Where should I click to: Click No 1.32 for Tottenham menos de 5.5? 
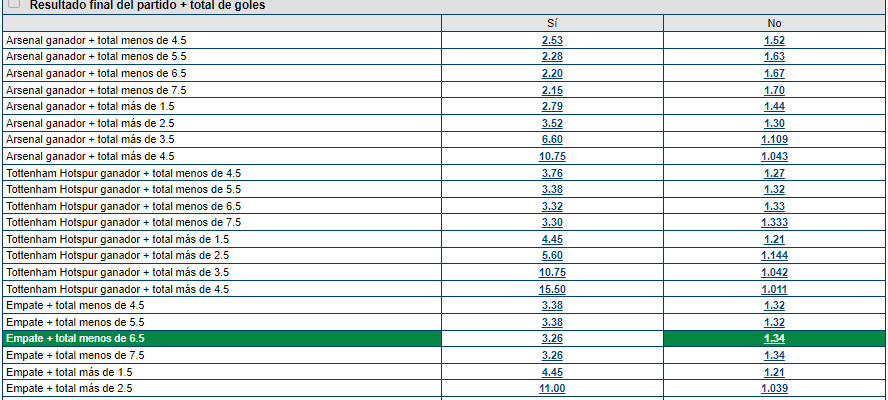pyautogui.click(x=774, y=189)
